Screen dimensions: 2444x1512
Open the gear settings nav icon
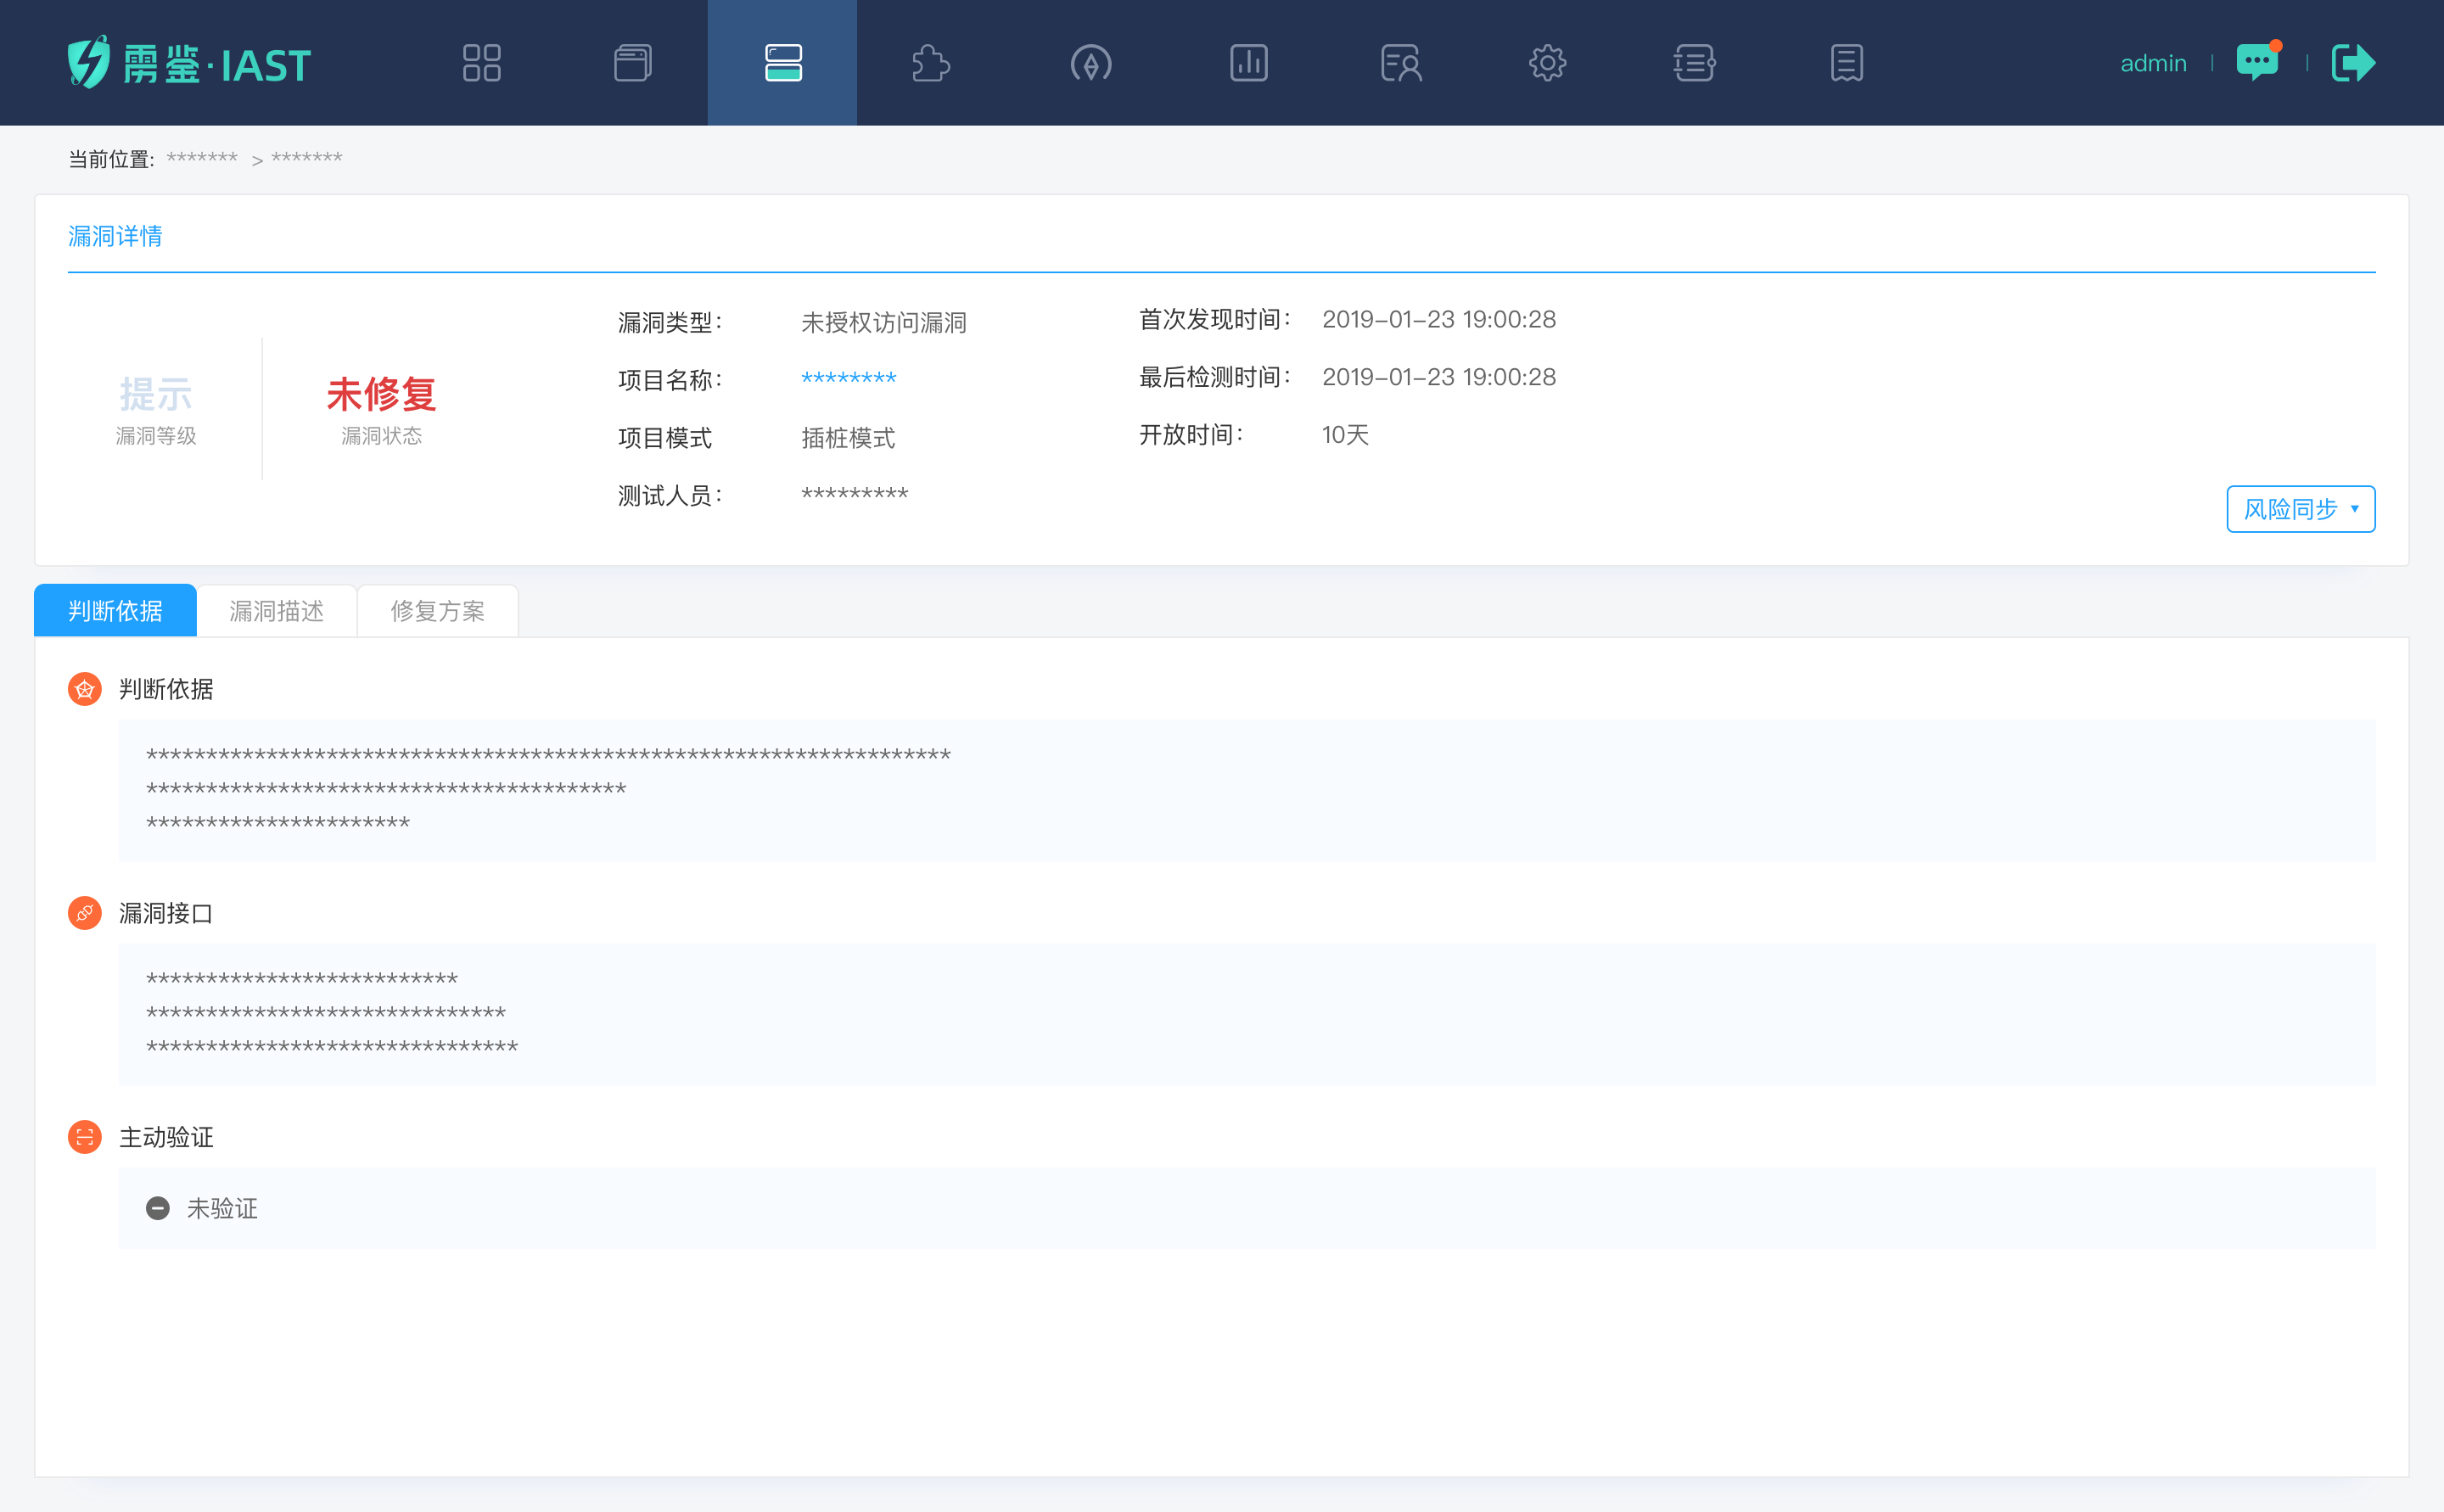click(x=1547, y=63)
